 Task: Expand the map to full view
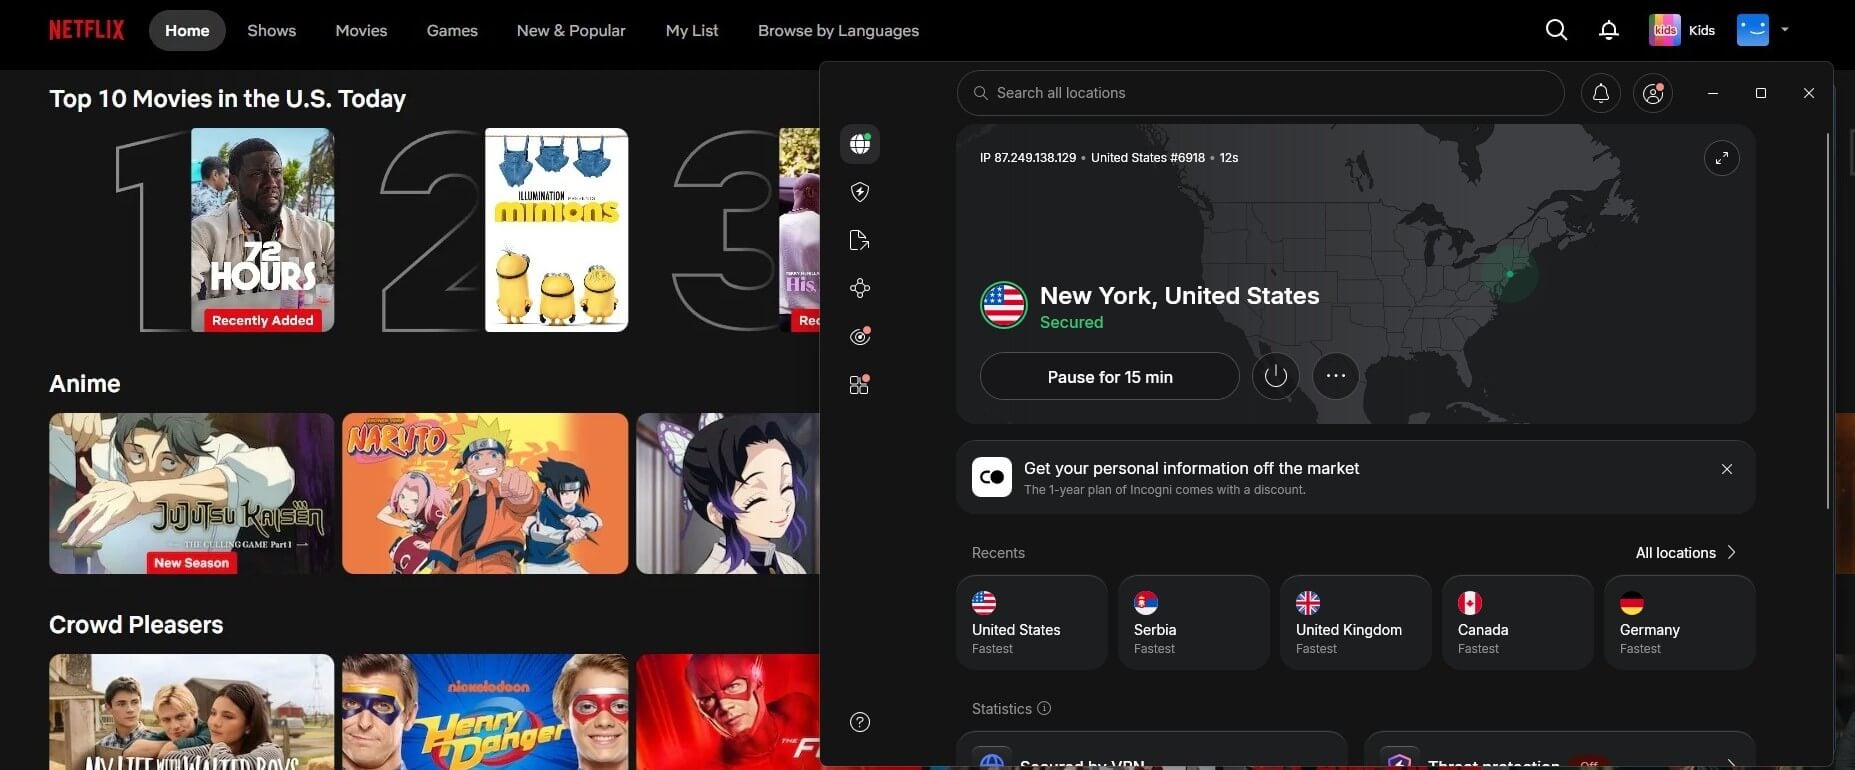1721,158
